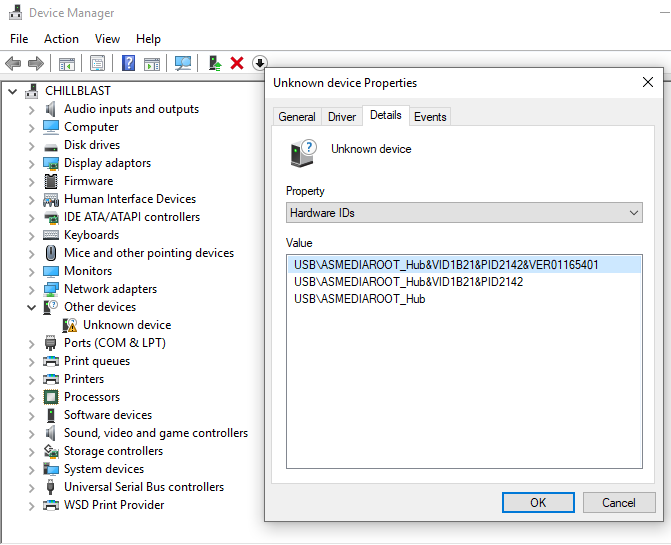Click the Forward arrow toolbar icon
Viewport: 671px width, 545px height.
(x=36, y=64)
